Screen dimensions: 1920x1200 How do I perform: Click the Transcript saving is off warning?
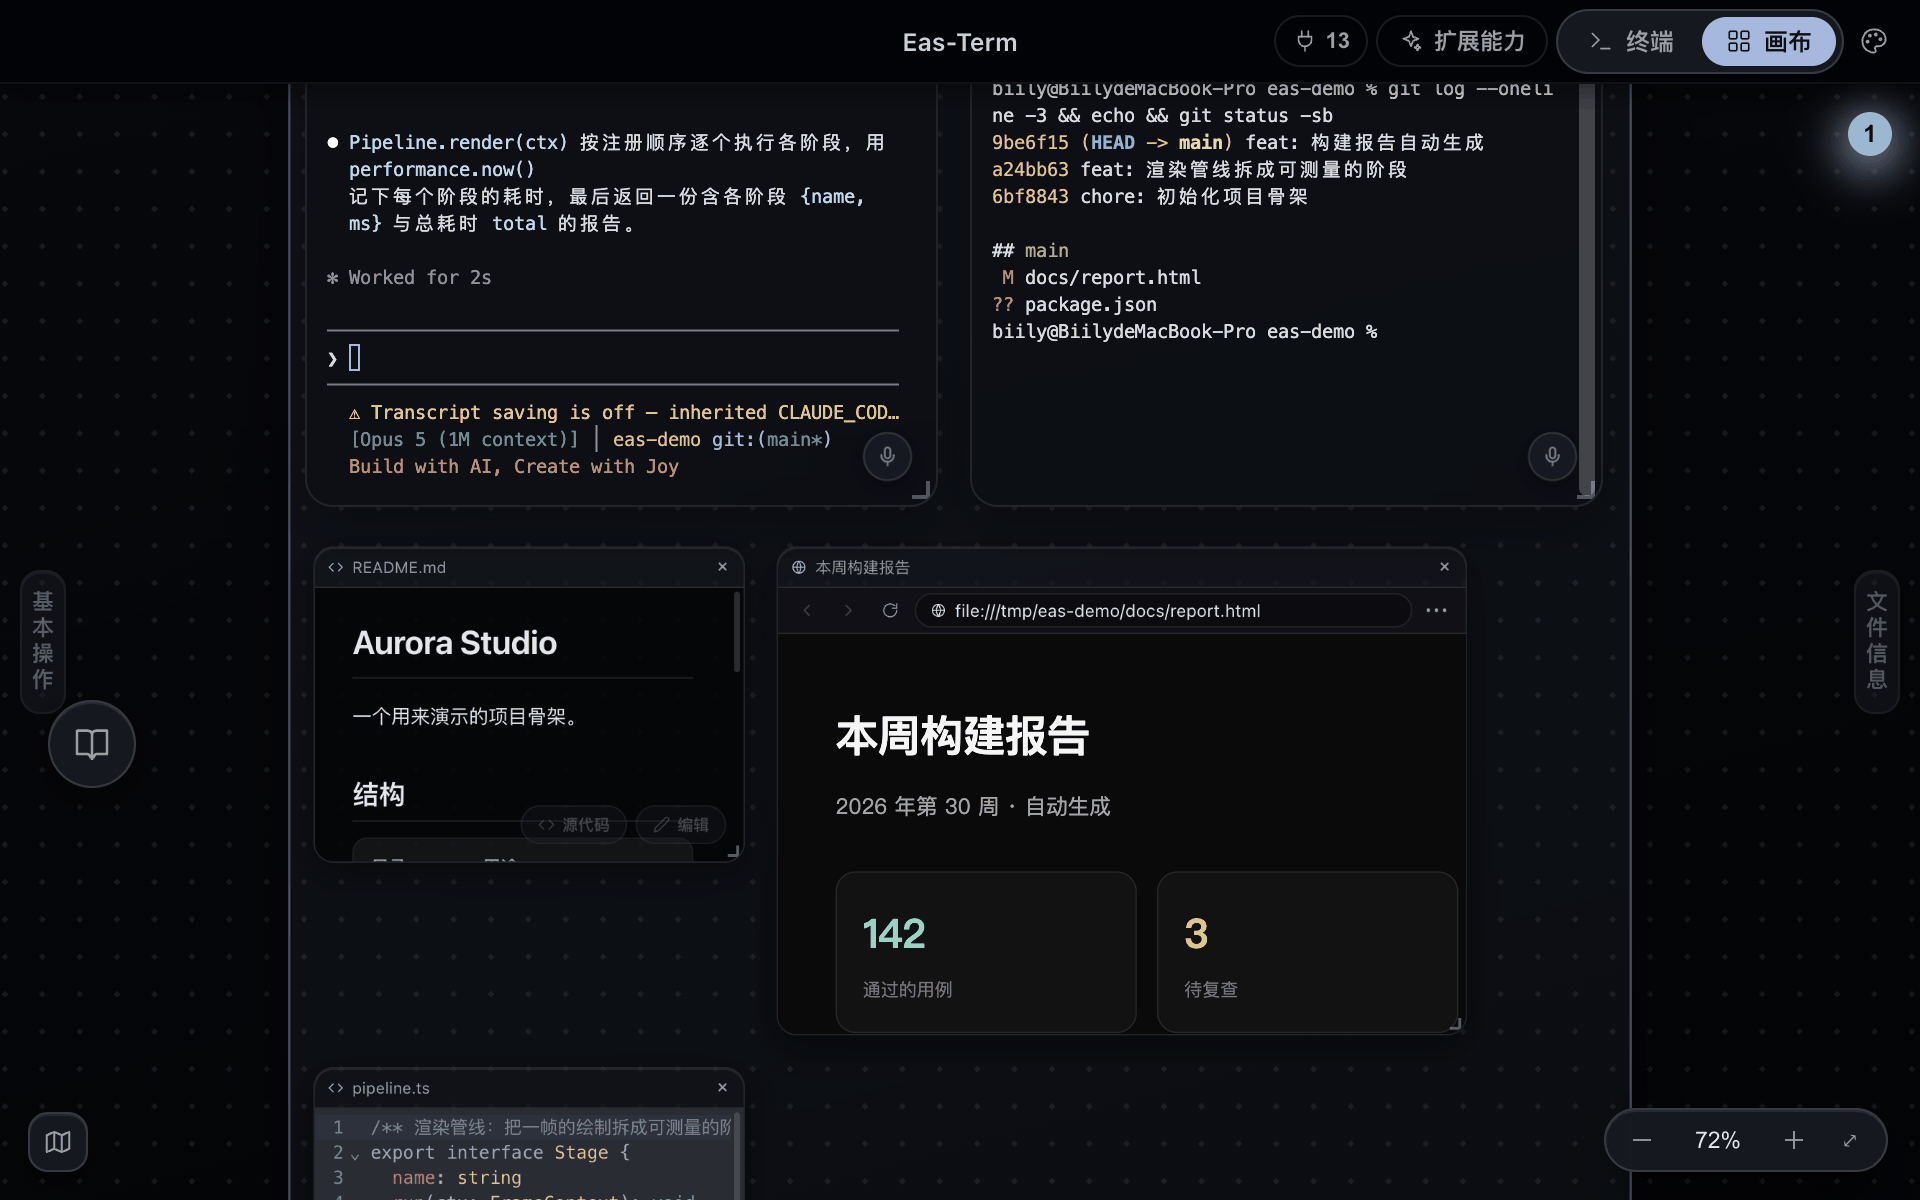624,413
